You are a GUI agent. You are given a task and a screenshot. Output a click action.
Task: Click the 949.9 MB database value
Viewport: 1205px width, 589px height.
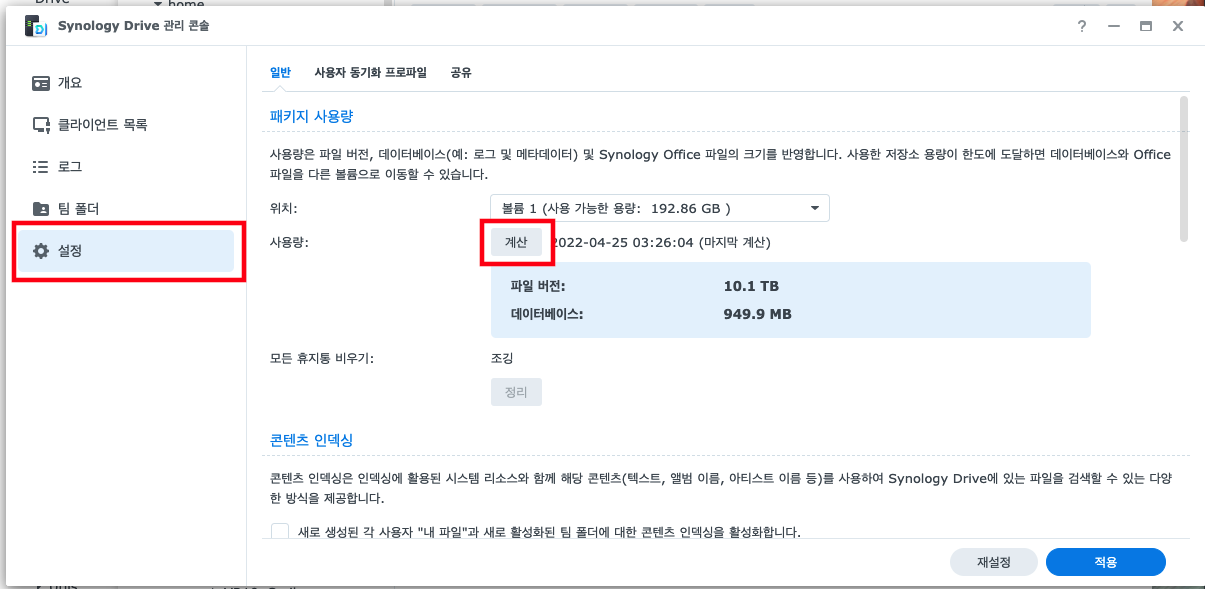tap(758, 313)
